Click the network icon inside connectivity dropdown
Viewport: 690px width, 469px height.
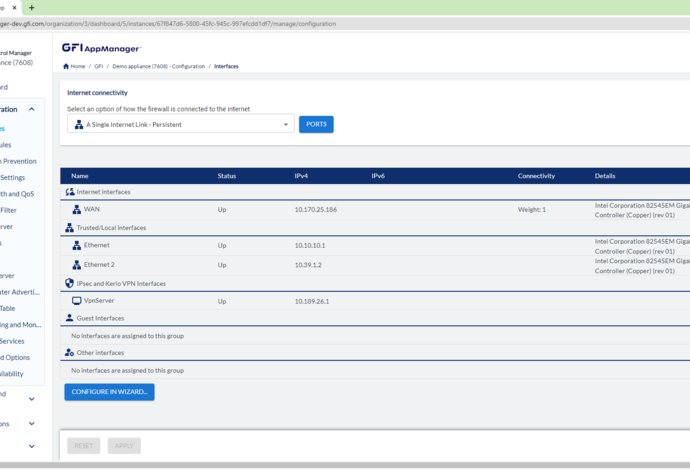click(x=79, y=125)
